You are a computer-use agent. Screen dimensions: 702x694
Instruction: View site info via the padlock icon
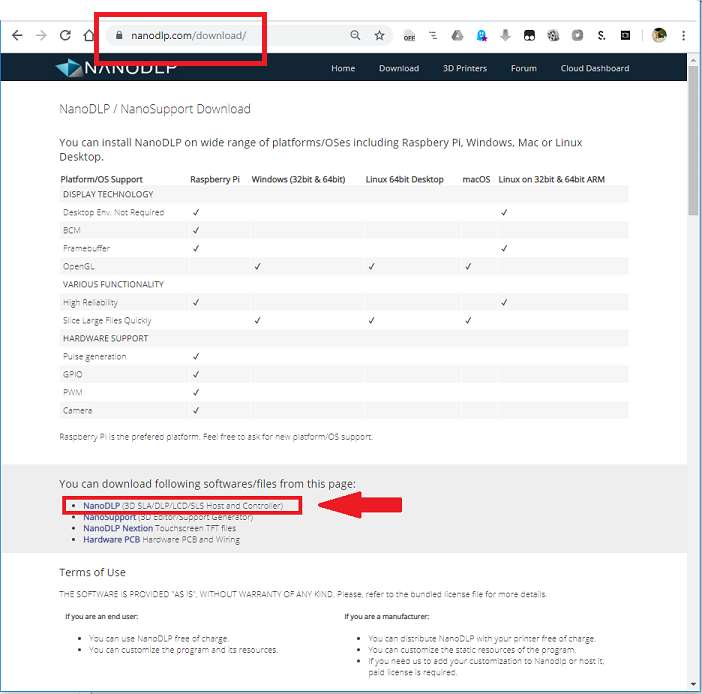[119, 35]
